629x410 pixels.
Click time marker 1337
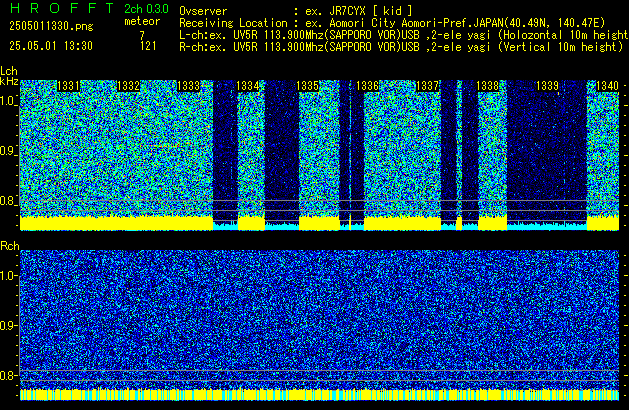pos(427,86)
